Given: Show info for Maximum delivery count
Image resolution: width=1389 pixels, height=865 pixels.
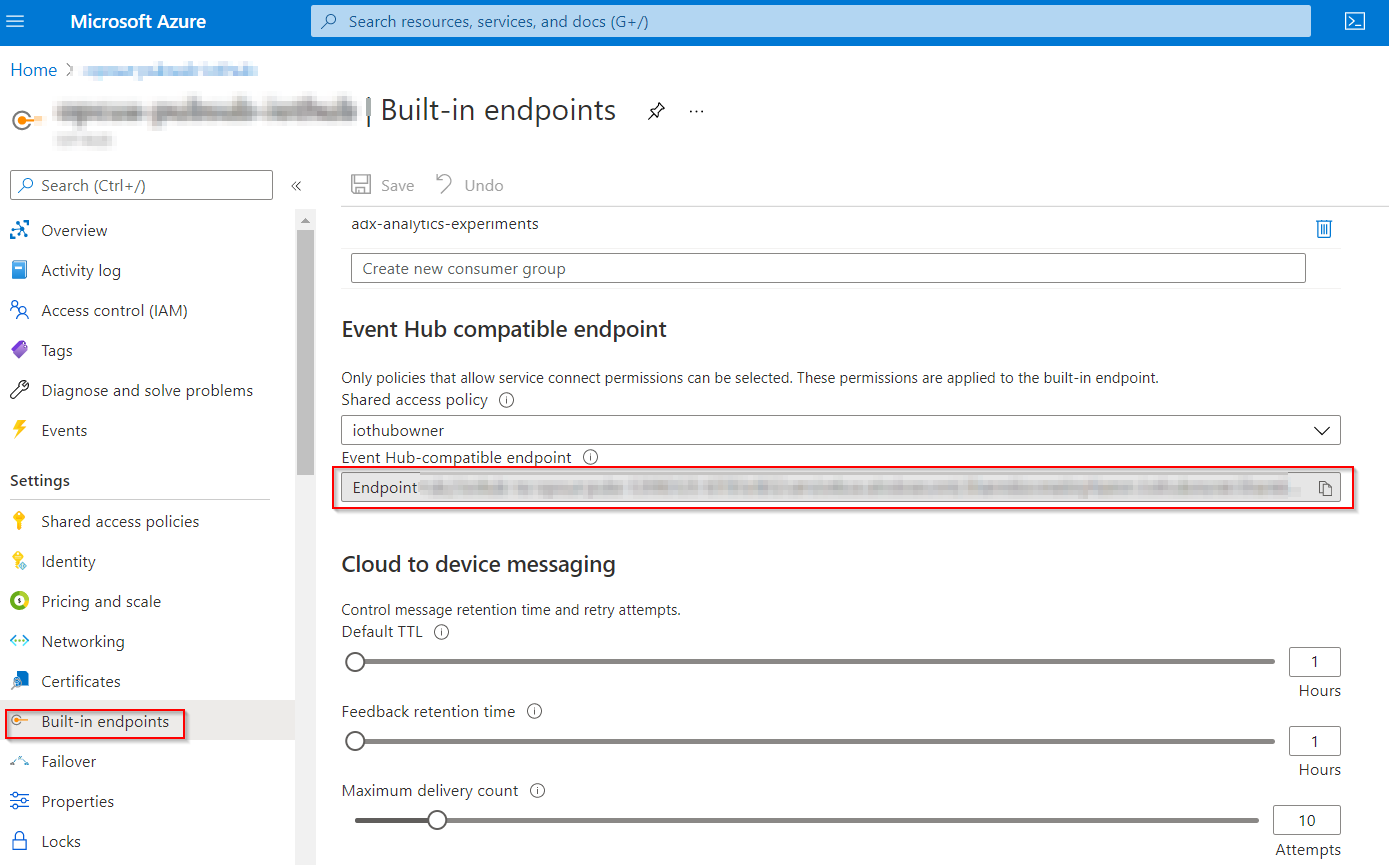Looking at the screenshot, I should [x=537, y=791].
